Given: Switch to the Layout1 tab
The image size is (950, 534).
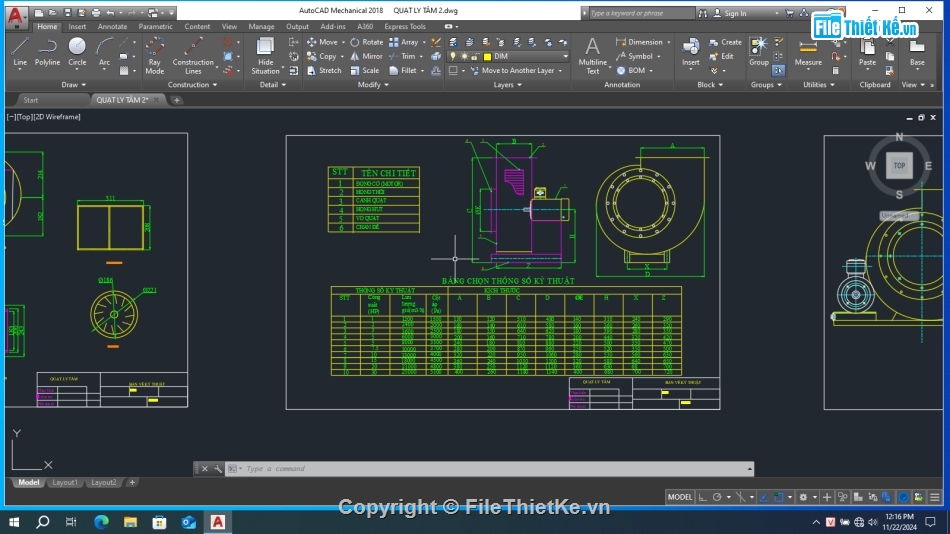Looking at the screenshot, I should pos(65,482).
